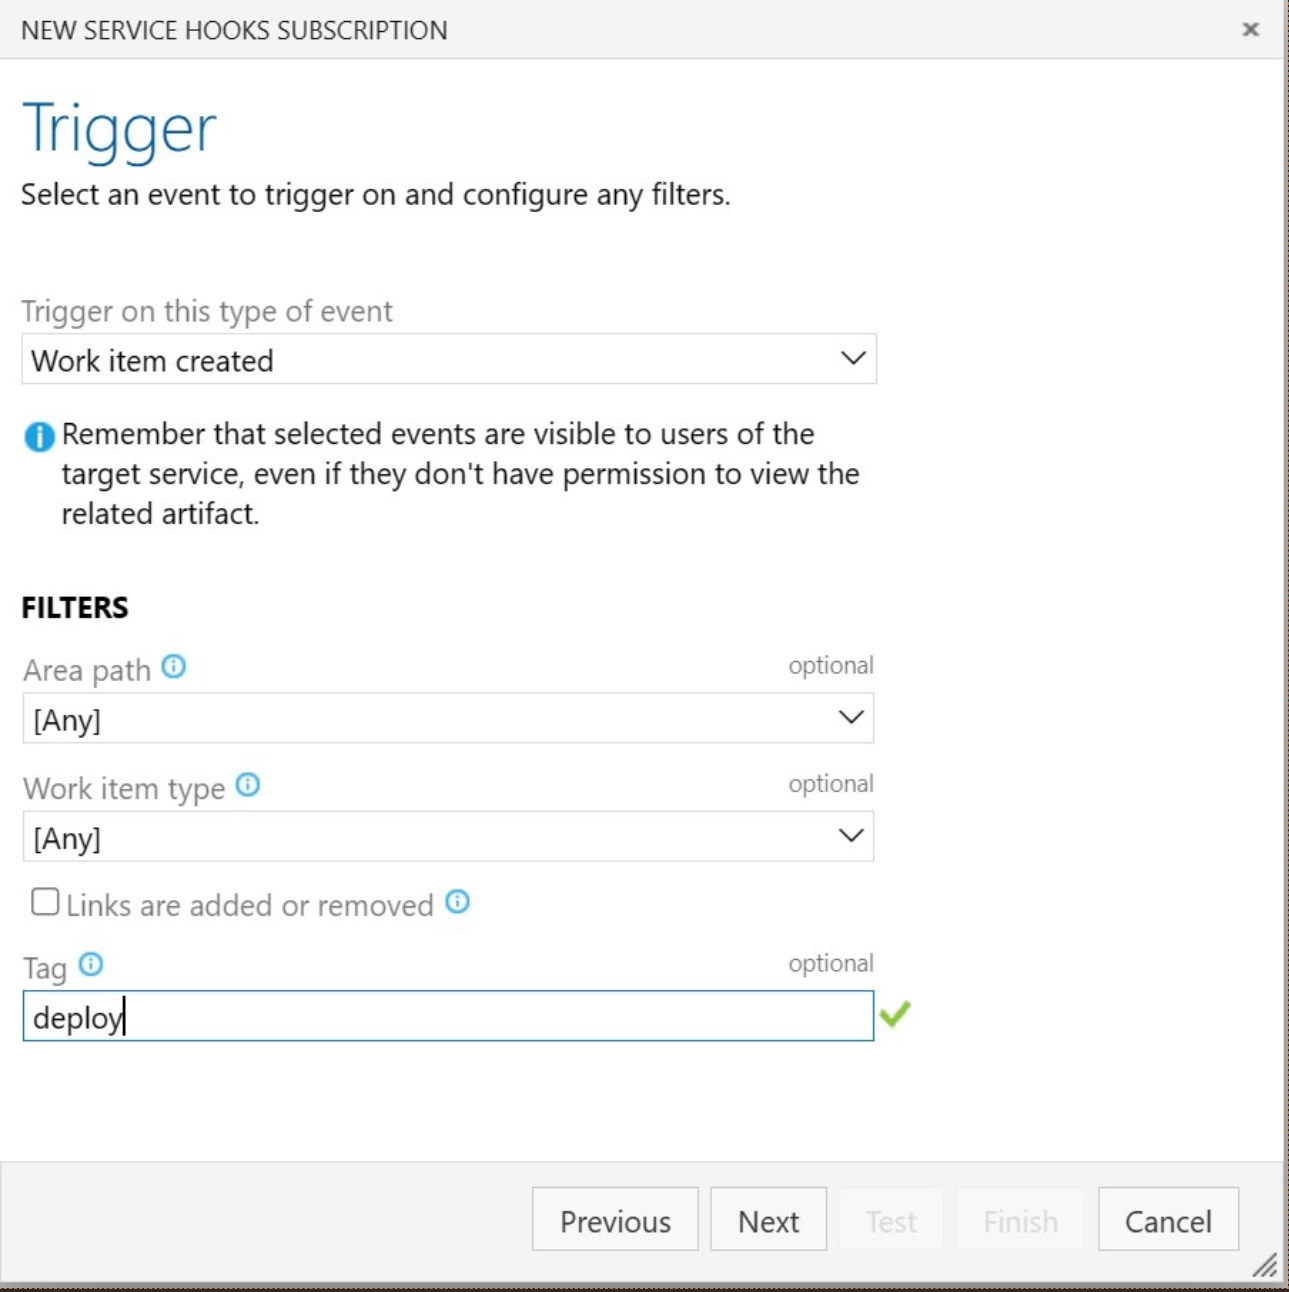The height and width of the screenshot is (1292, 1289).
Task: Expand the Area path dropdown showing [Any]
Action: (448, 716)
